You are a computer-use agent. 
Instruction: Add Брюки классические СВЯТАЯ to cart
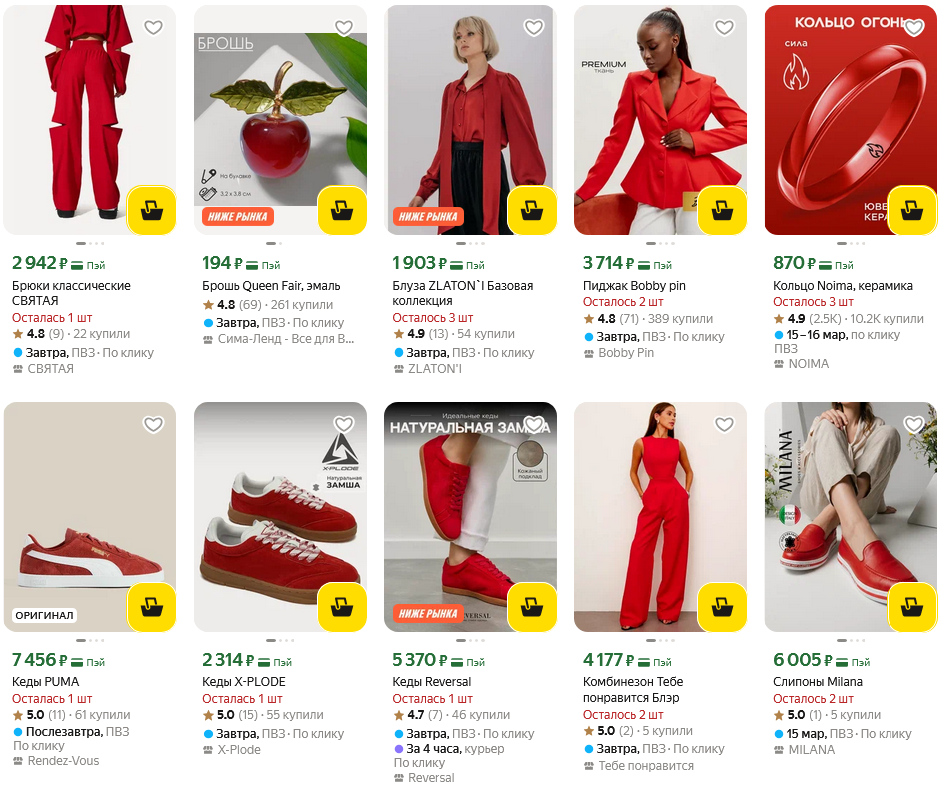[152, 210]
